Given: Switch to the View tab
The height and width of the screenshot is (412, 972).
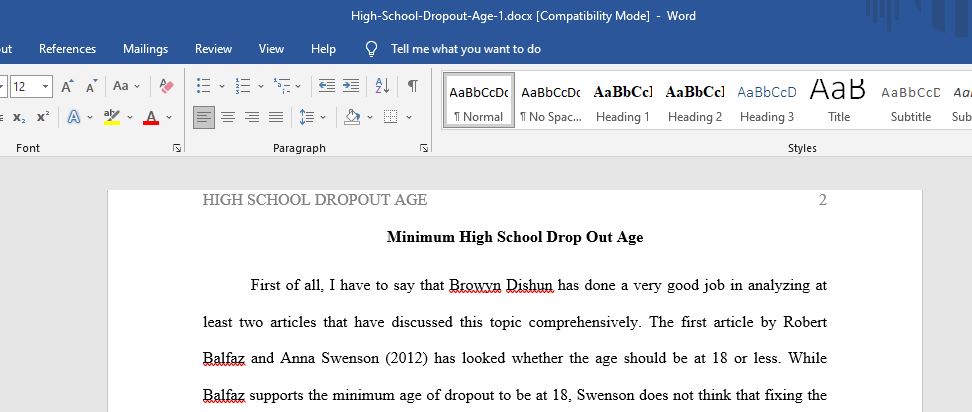Looking at the screenshot, I should (x=272, y=49).
